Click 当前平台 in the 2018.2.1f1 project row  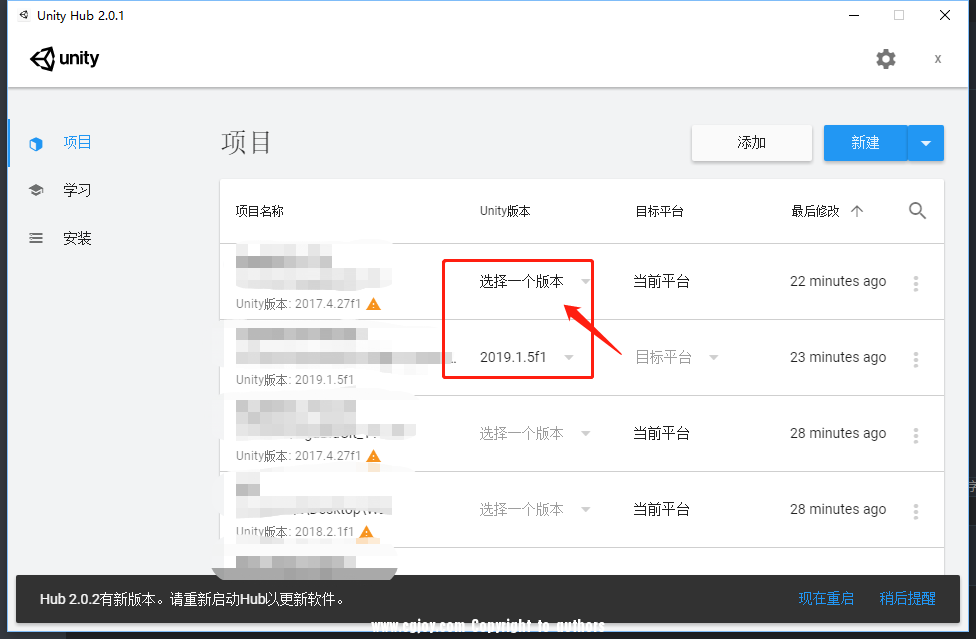(661, 509)
